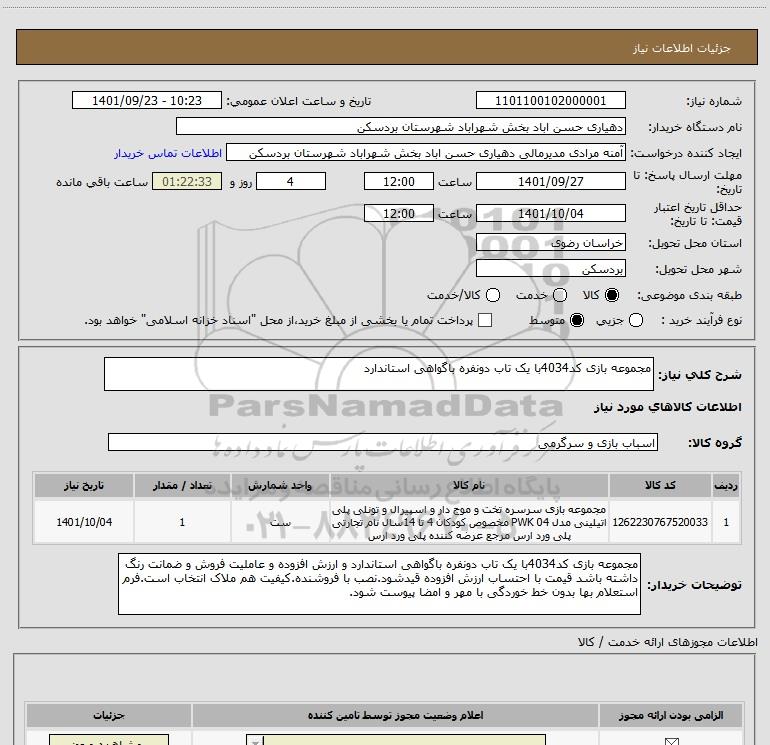
Task: Click the جزئیات column header
Action: 109,715
